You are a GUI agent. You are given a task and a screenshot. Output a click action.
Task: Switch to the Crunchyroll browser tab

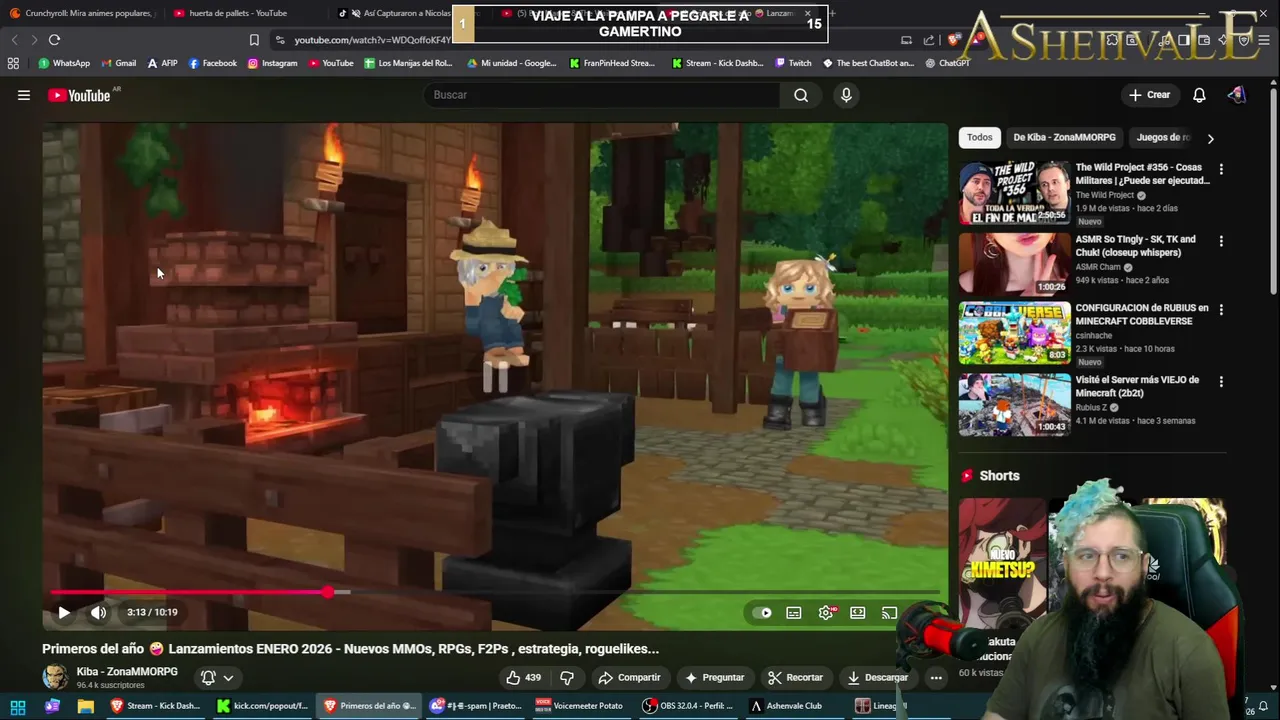click(82, 13)
